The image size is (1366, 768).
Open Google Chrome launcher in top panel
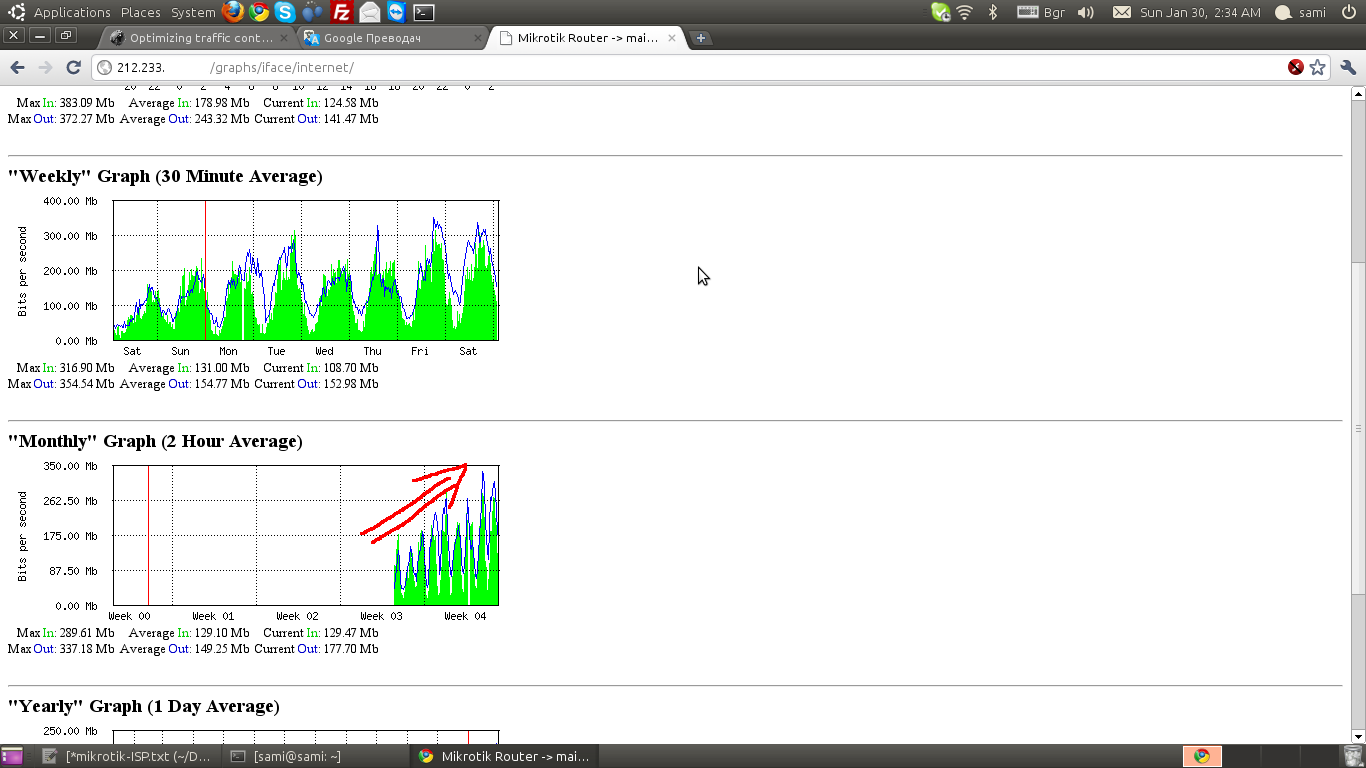[259, 12]
